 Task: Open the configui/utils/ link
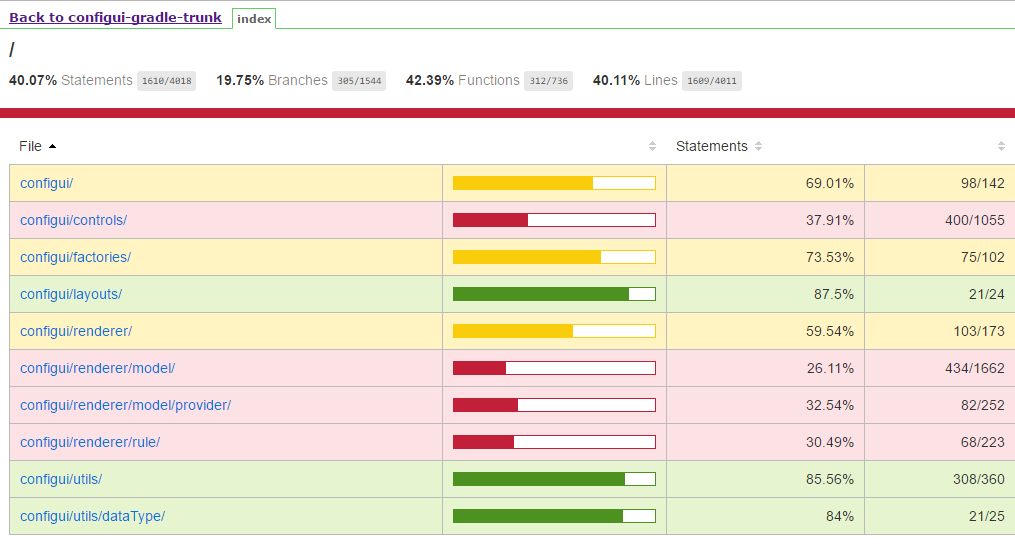click(x=61, y=479)
